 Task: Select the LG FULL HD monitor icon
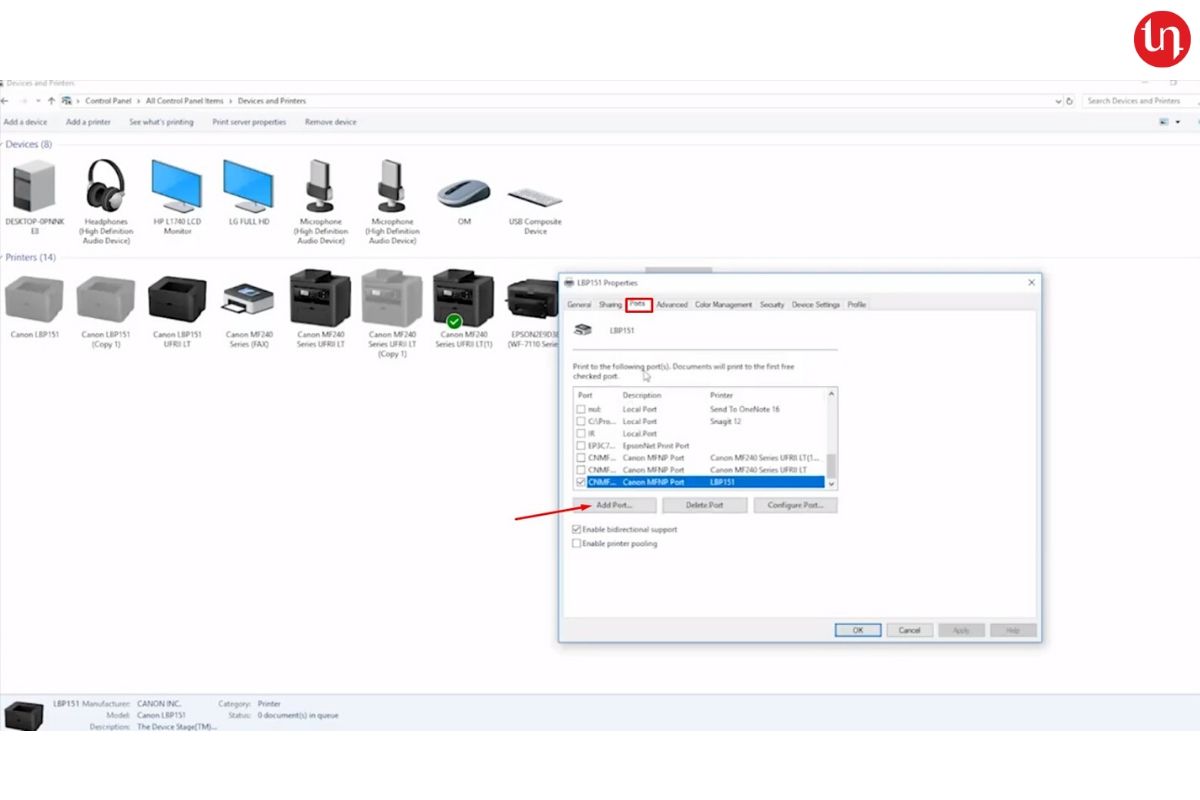(x=249, y=186)
